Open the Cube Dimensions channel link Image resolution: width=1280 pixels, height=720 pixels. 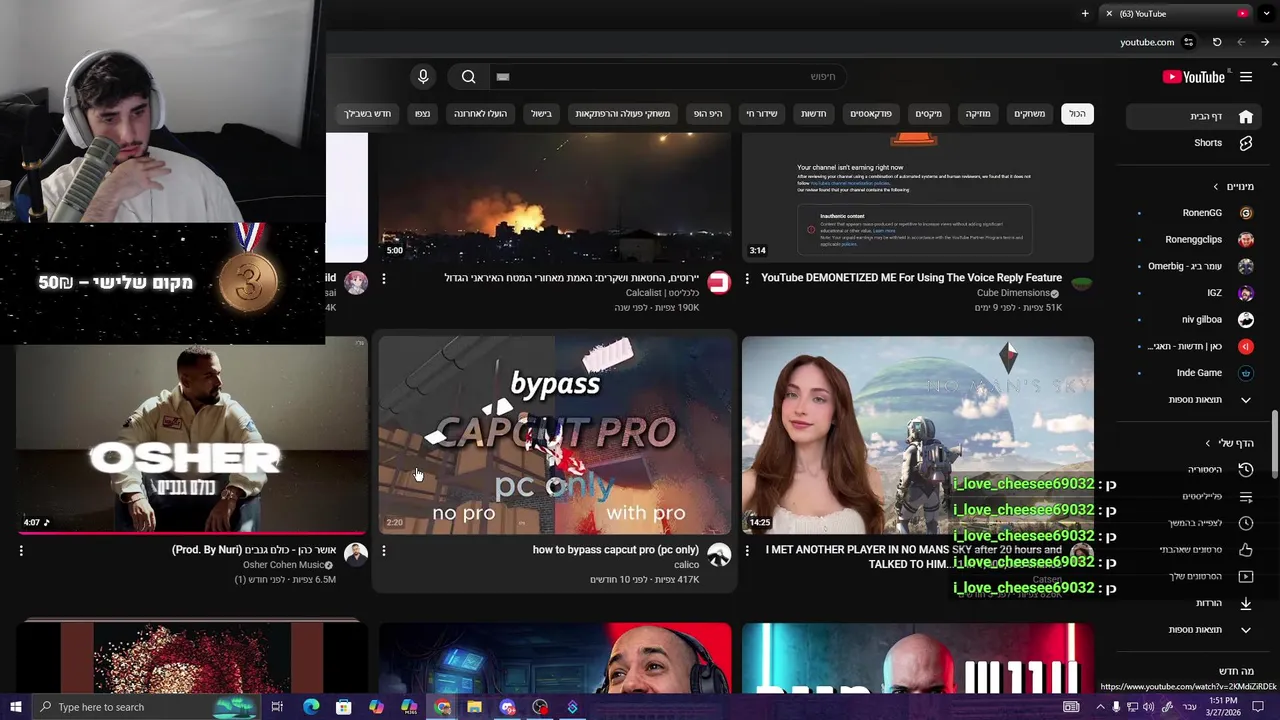1013,293
